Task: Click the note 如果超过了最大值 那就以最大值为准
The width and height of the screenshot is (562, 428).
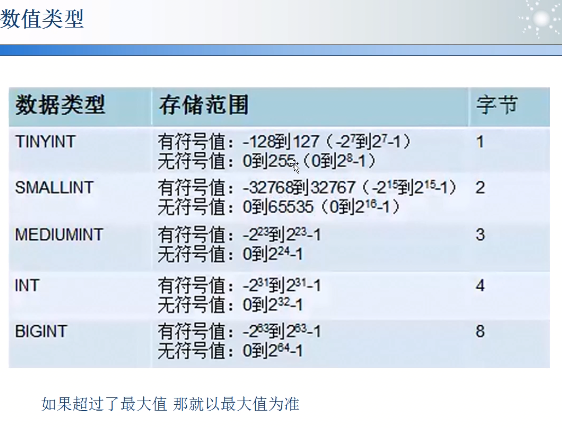Action: [x=170, y=404]
